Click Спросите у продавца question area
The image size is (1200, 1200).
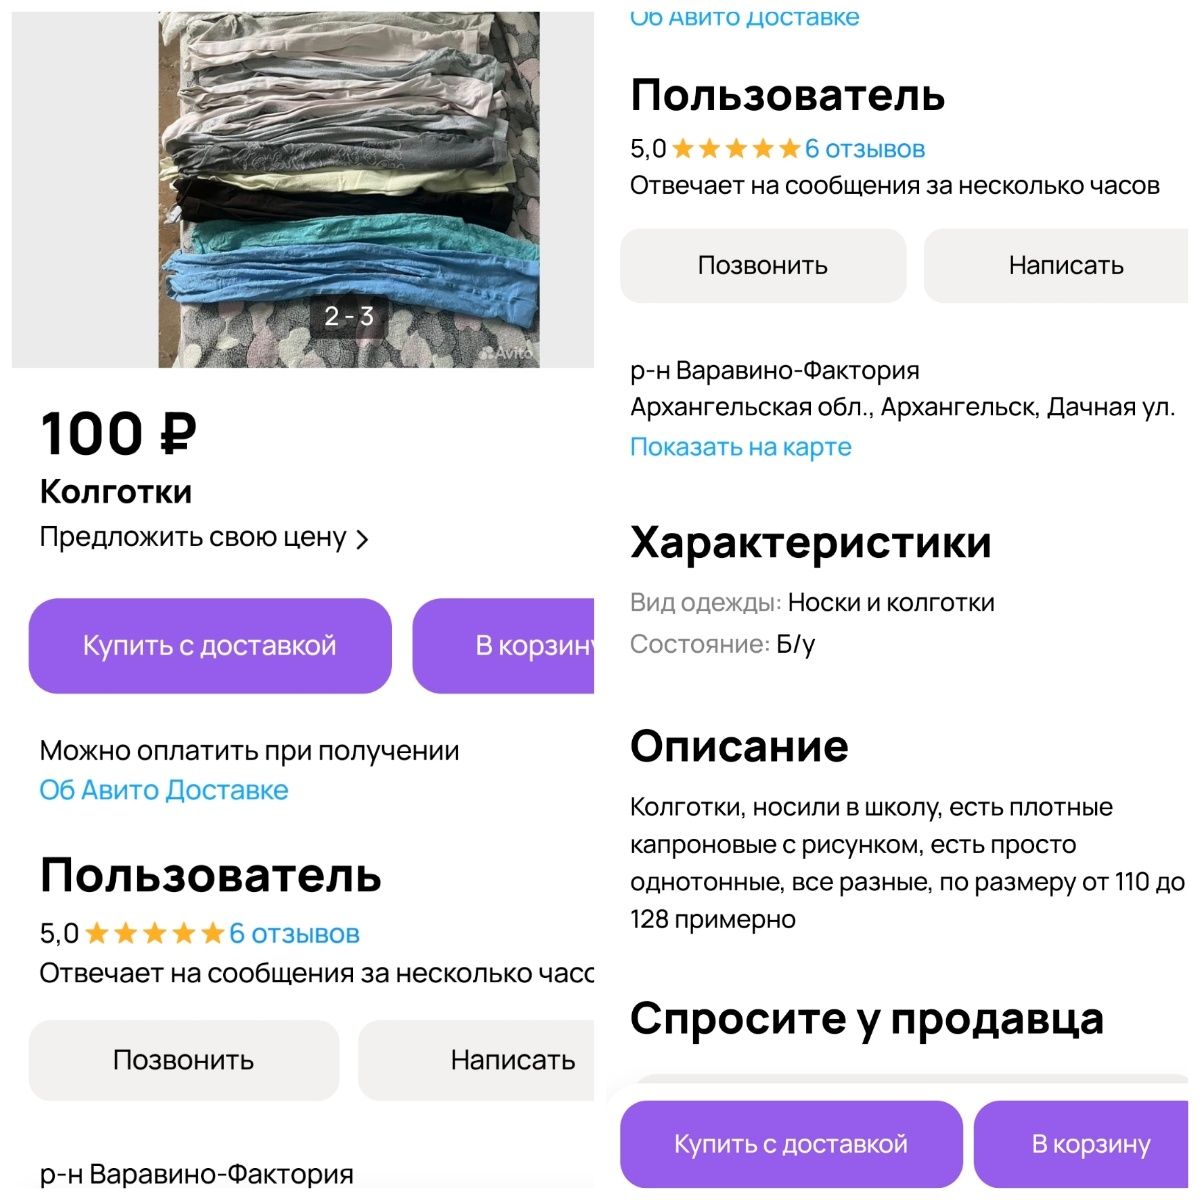[866, 1019]
